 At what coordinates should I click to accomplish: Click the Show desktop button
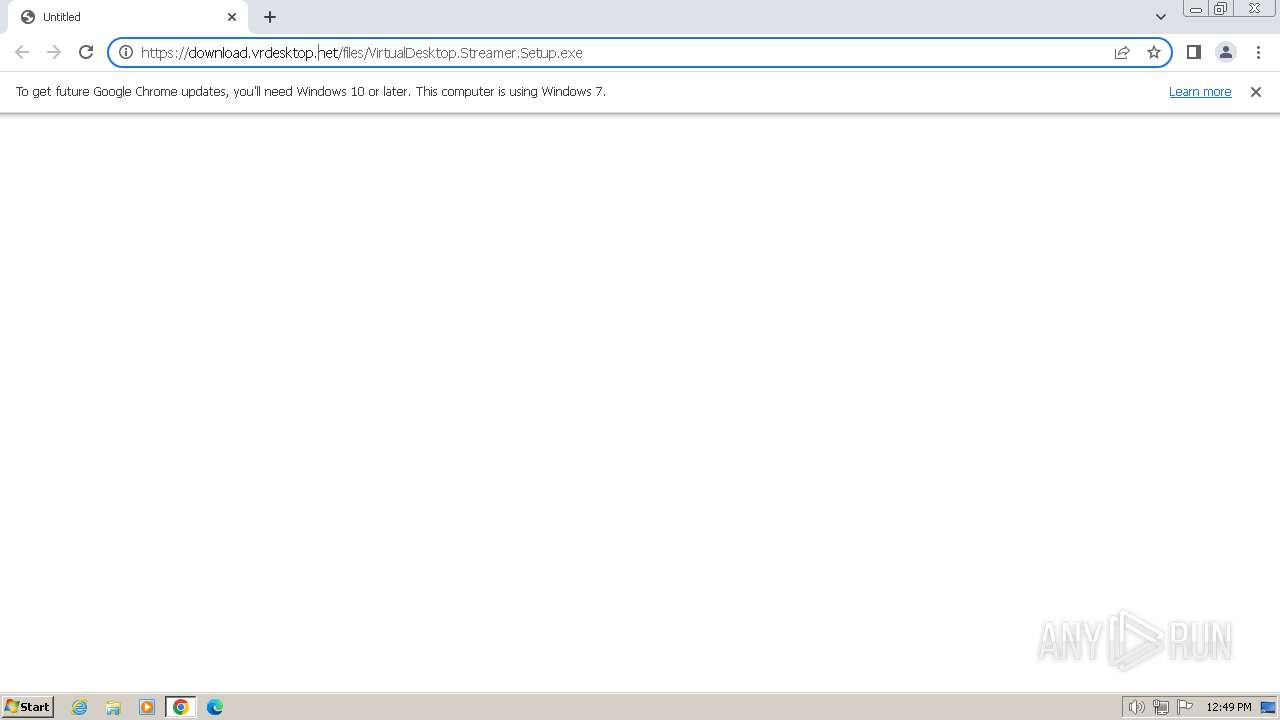[x=1268, y=707]
